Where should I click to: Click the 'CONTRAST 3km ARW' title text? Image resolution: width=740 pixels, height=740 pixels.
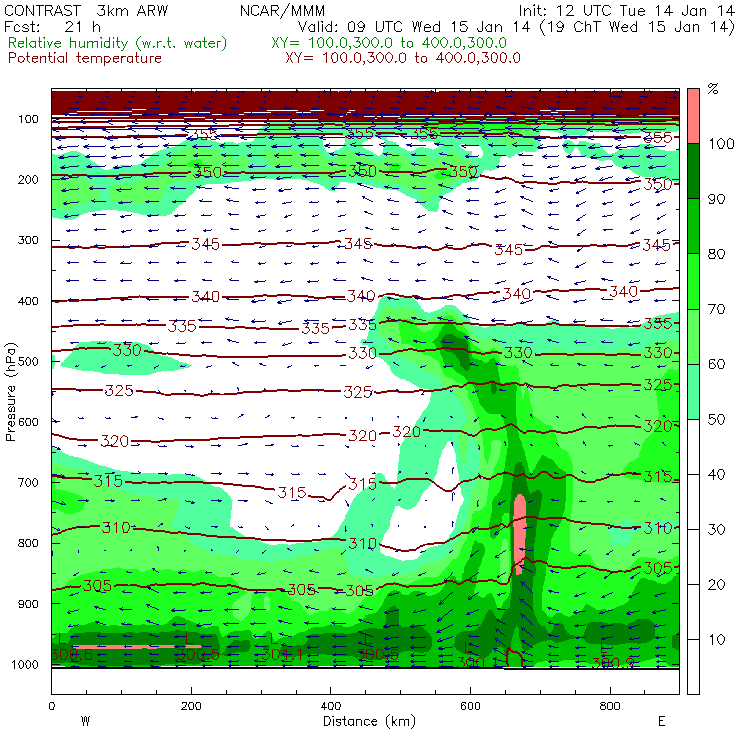click(85, 10)
